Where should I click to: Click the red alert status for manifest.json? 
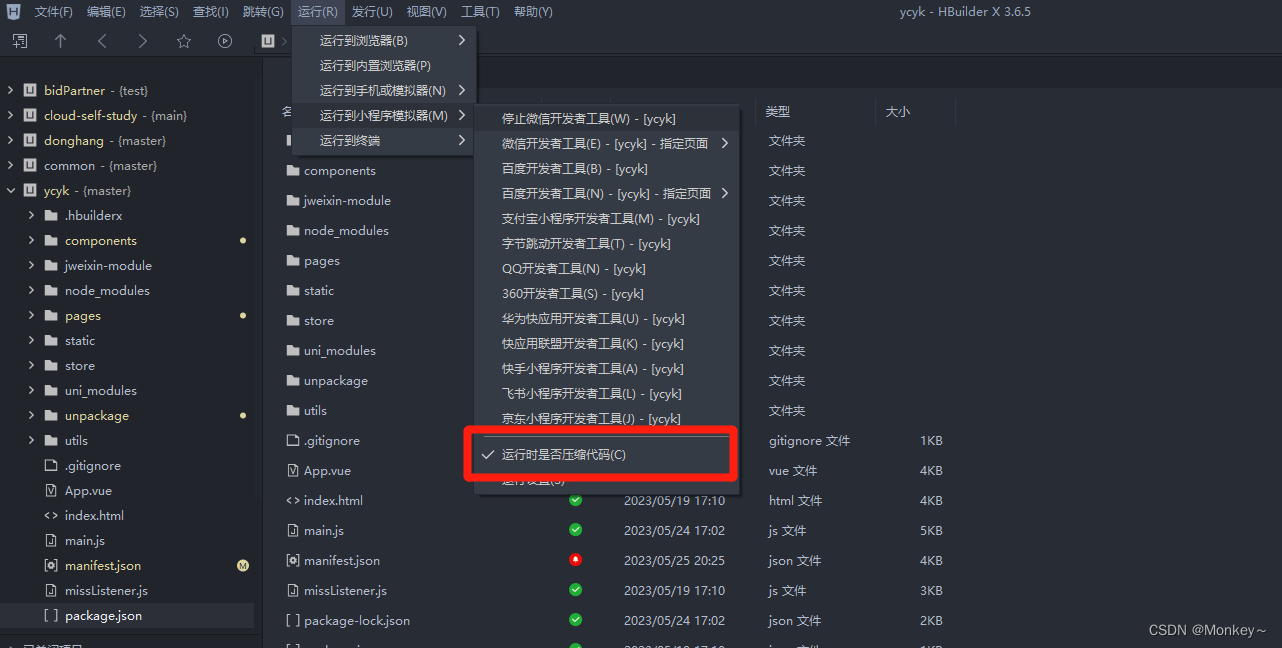[575, 560]
